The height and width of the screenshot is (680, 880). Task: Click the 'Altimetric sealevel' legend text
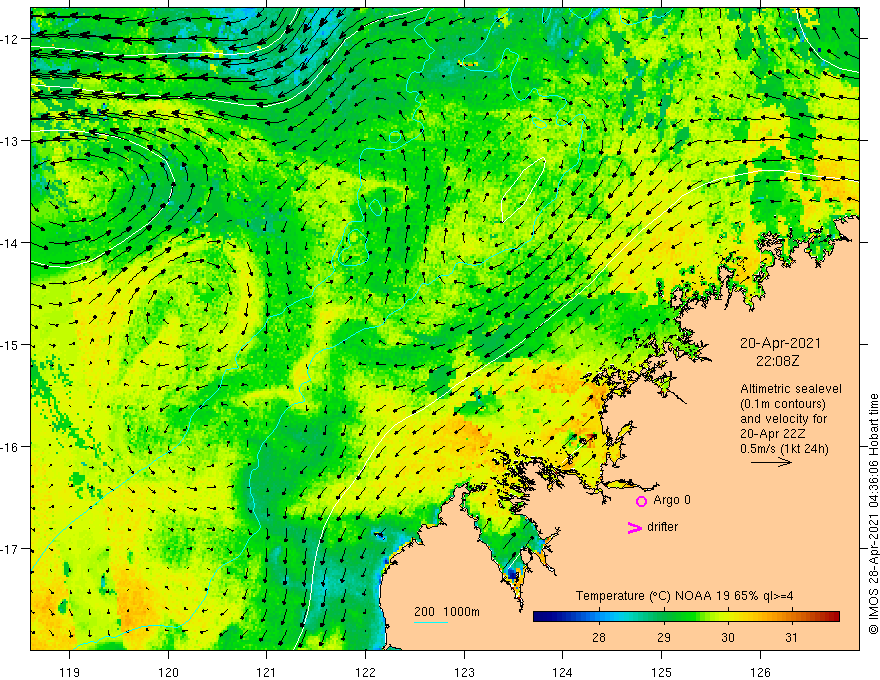tap(791, 389)
